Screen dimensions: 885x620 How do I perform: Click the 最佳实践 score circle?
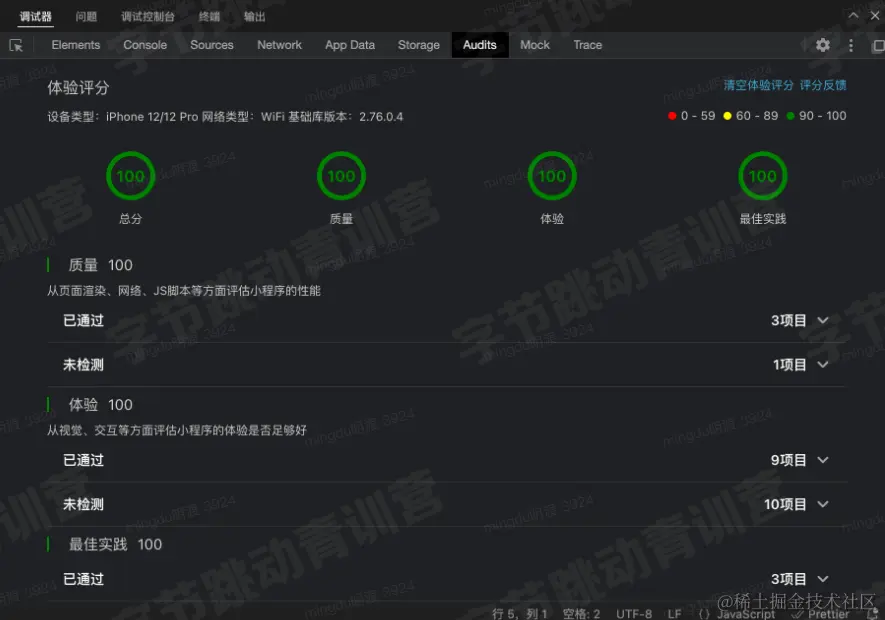click(x=762, y=175)
